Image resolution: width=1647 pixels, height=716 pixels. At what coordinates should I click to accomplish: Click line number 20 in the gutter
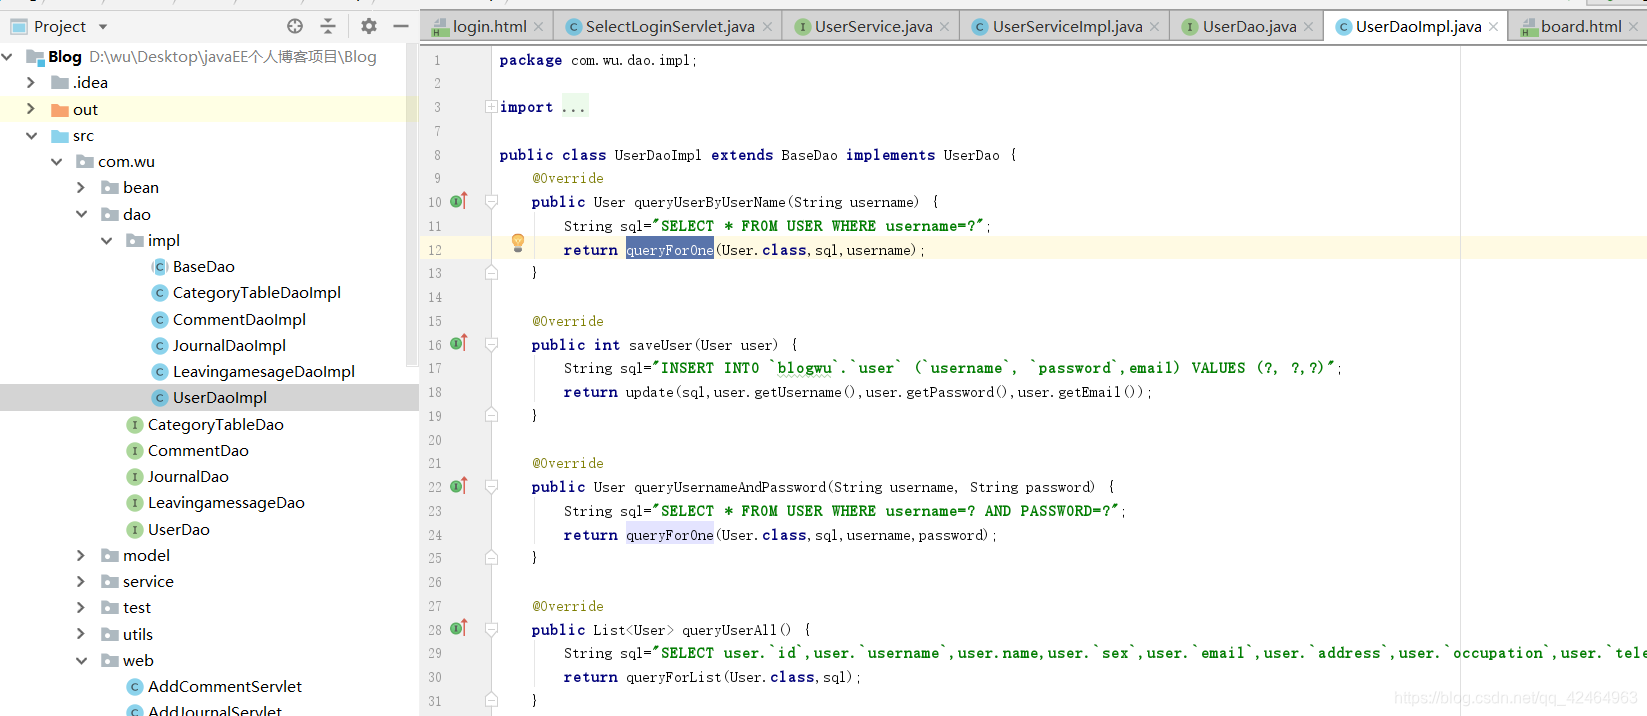tap(435, 440)
